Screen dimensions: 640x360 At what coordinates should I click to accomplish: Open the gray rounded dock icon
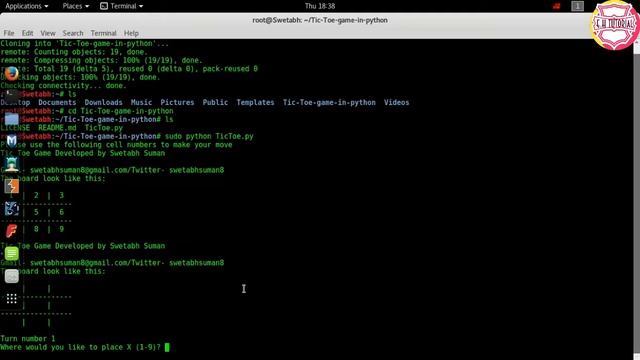click(11, 276)
